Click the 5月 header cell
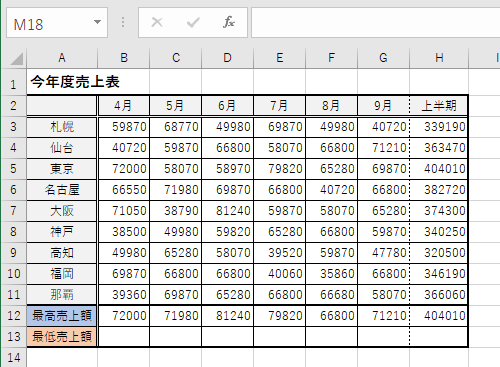Screen dimensions: 500x367 [176, 106]
